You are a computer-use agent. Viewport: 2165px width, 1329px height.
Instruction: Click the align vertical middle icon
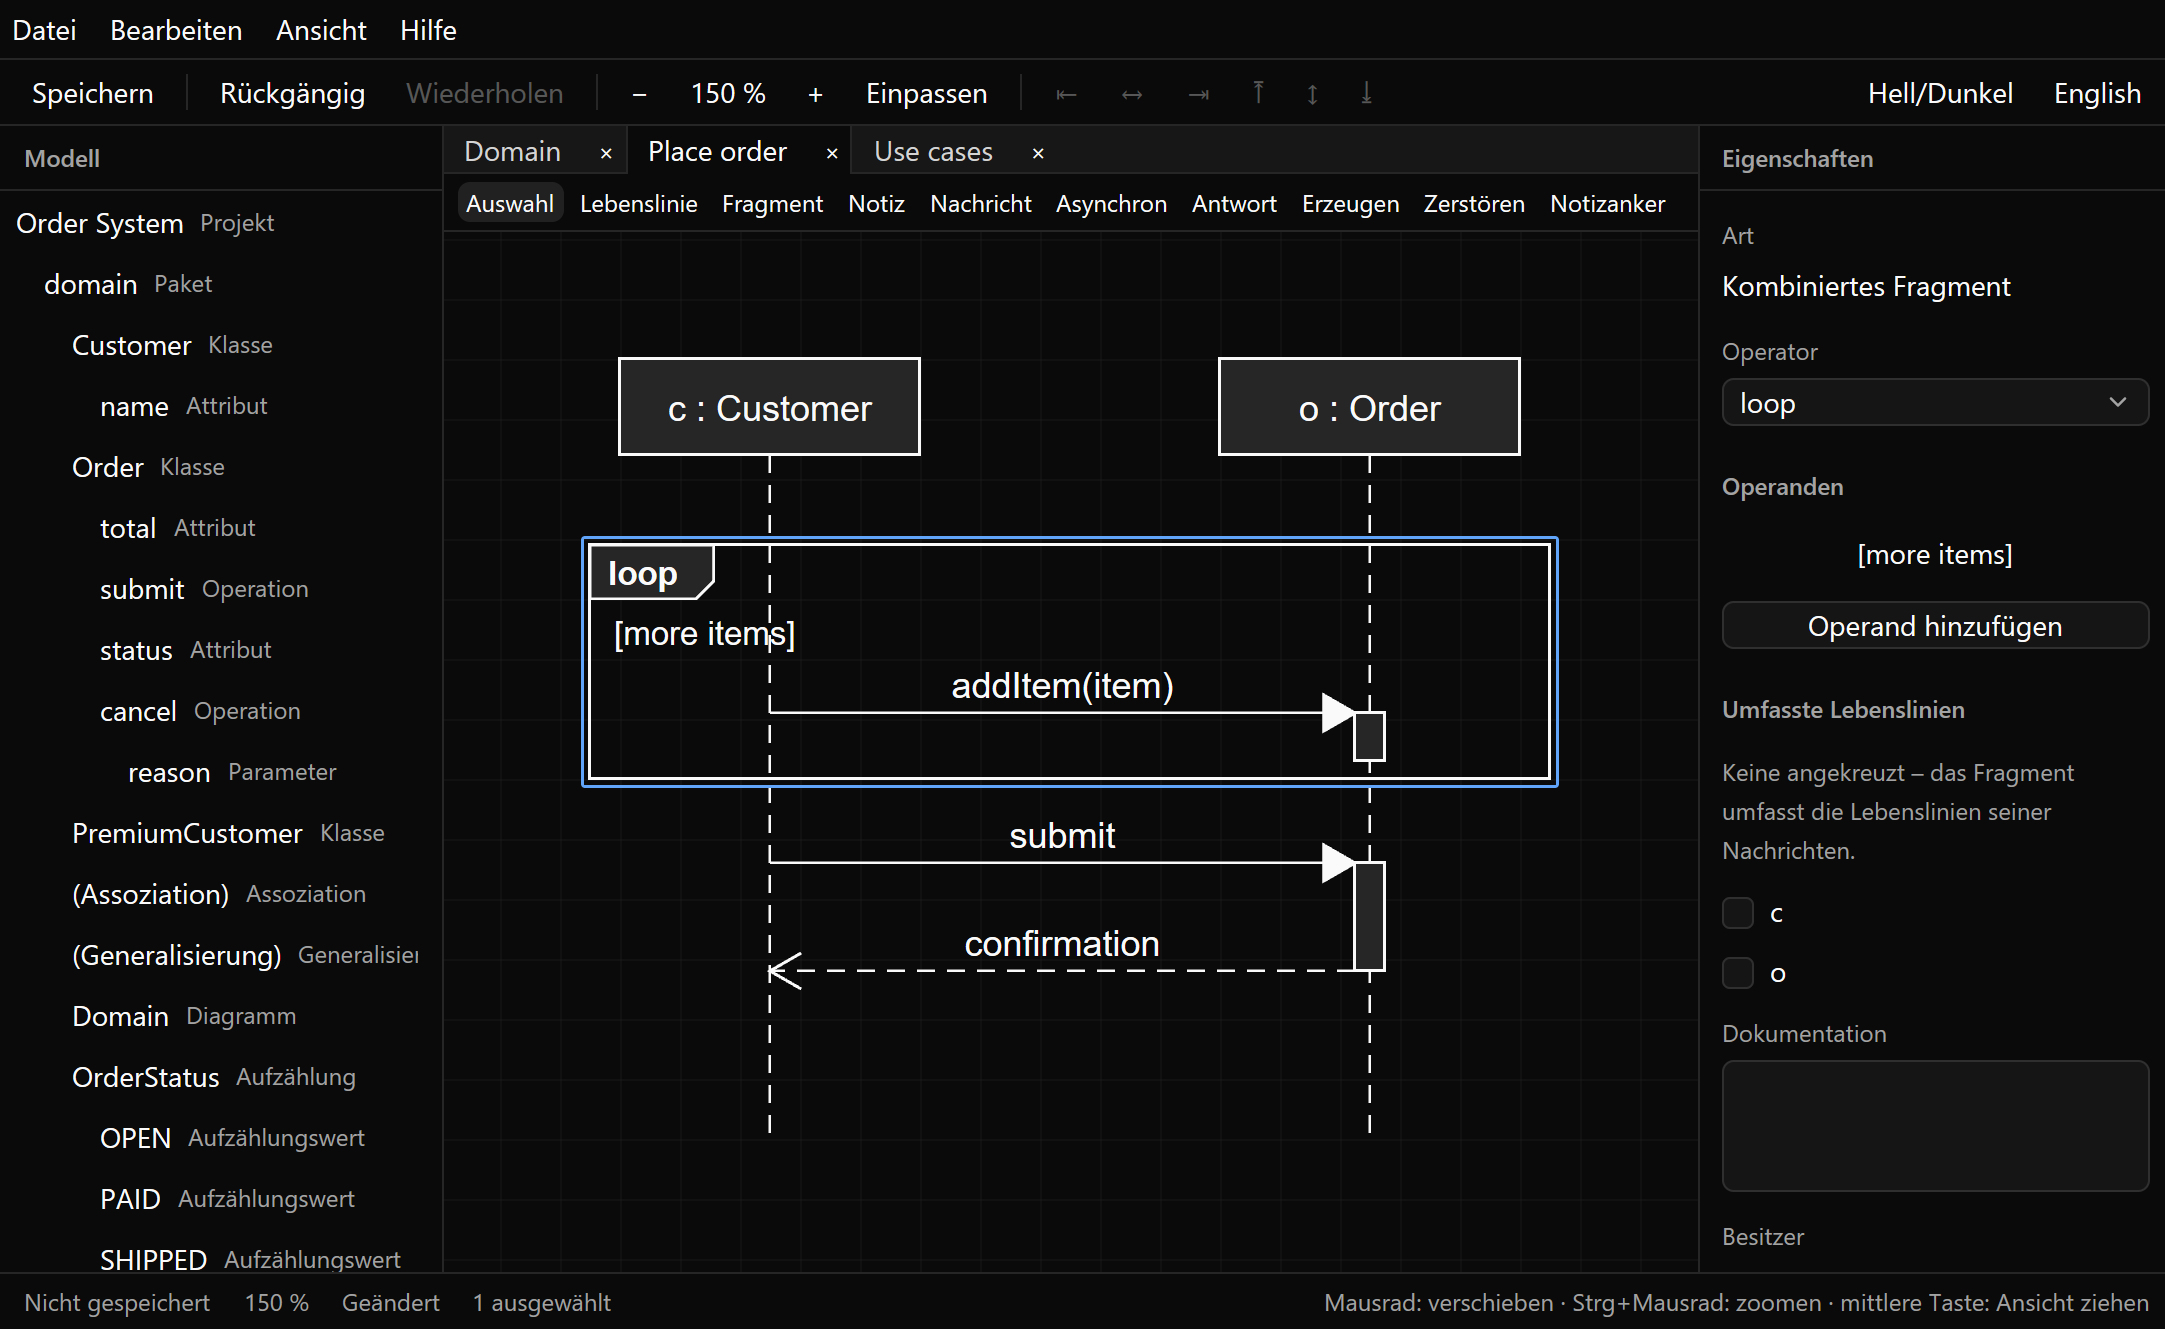pyautogui.click(x=1312, y=94)
